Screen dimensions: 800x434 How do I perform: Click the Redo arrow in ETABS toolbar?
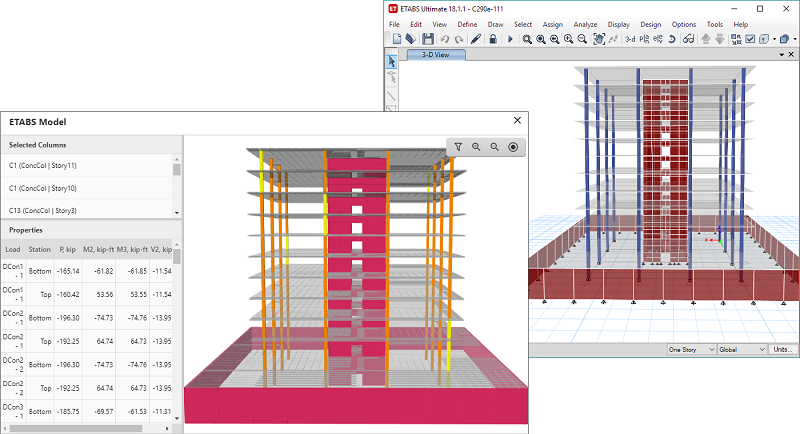(459, 39)
